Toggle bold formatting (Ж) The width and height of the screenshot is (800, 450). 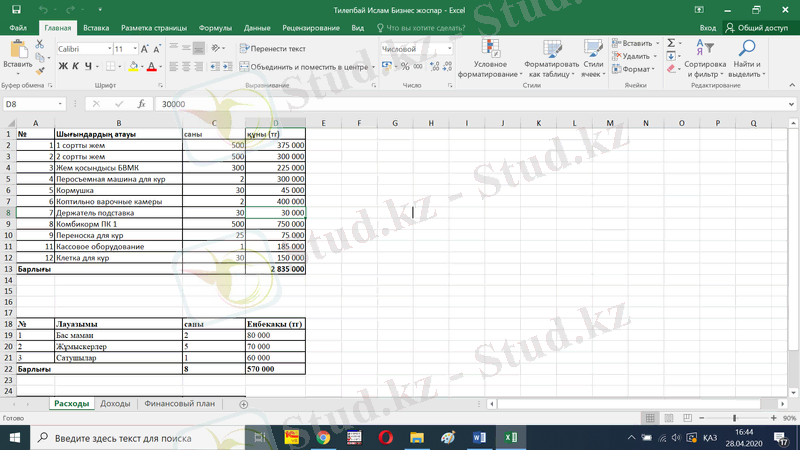pos(63,66)
